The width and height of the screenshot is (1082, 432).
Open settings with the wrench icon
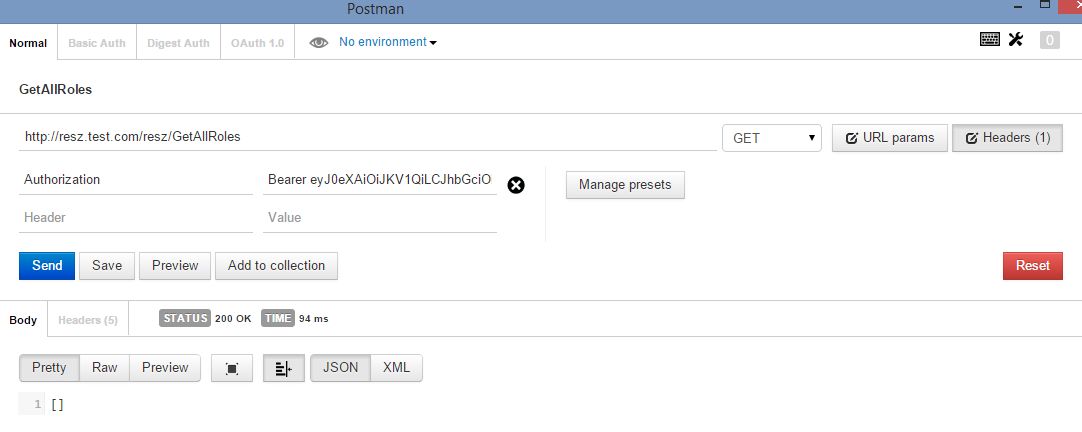1016,40
